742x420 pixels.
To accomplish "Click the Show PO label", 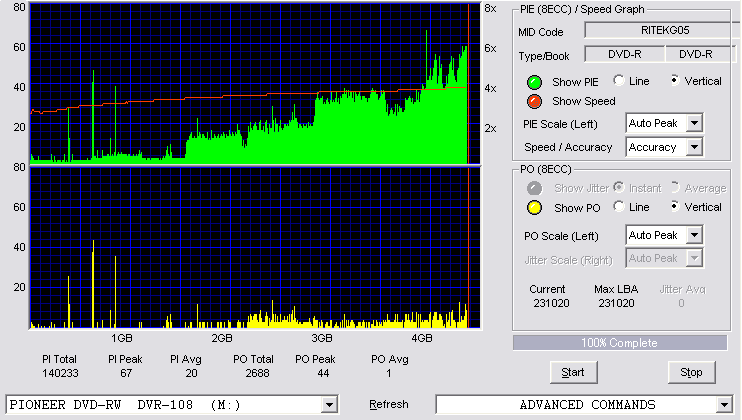I will (x=577, y=208).
